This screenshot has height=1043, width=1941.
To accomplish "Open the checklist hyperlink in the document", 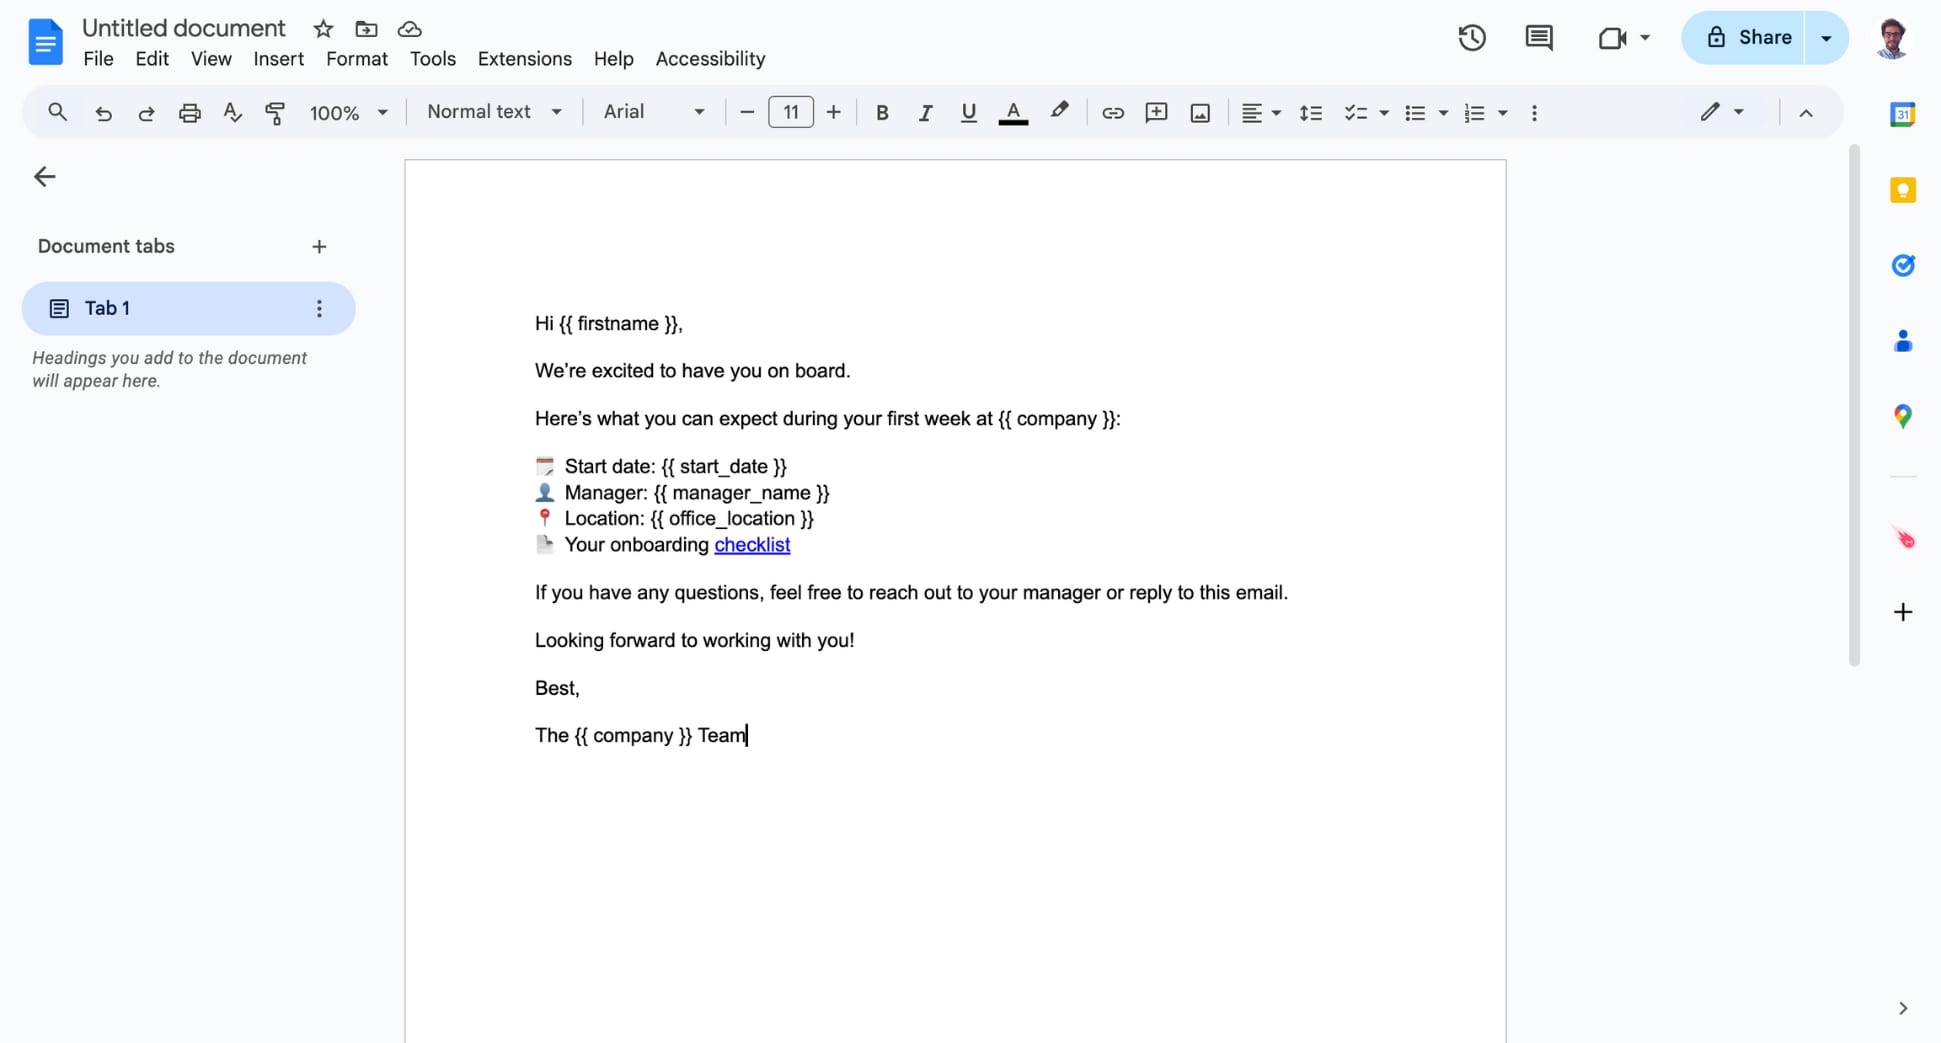I will point(752,545).
